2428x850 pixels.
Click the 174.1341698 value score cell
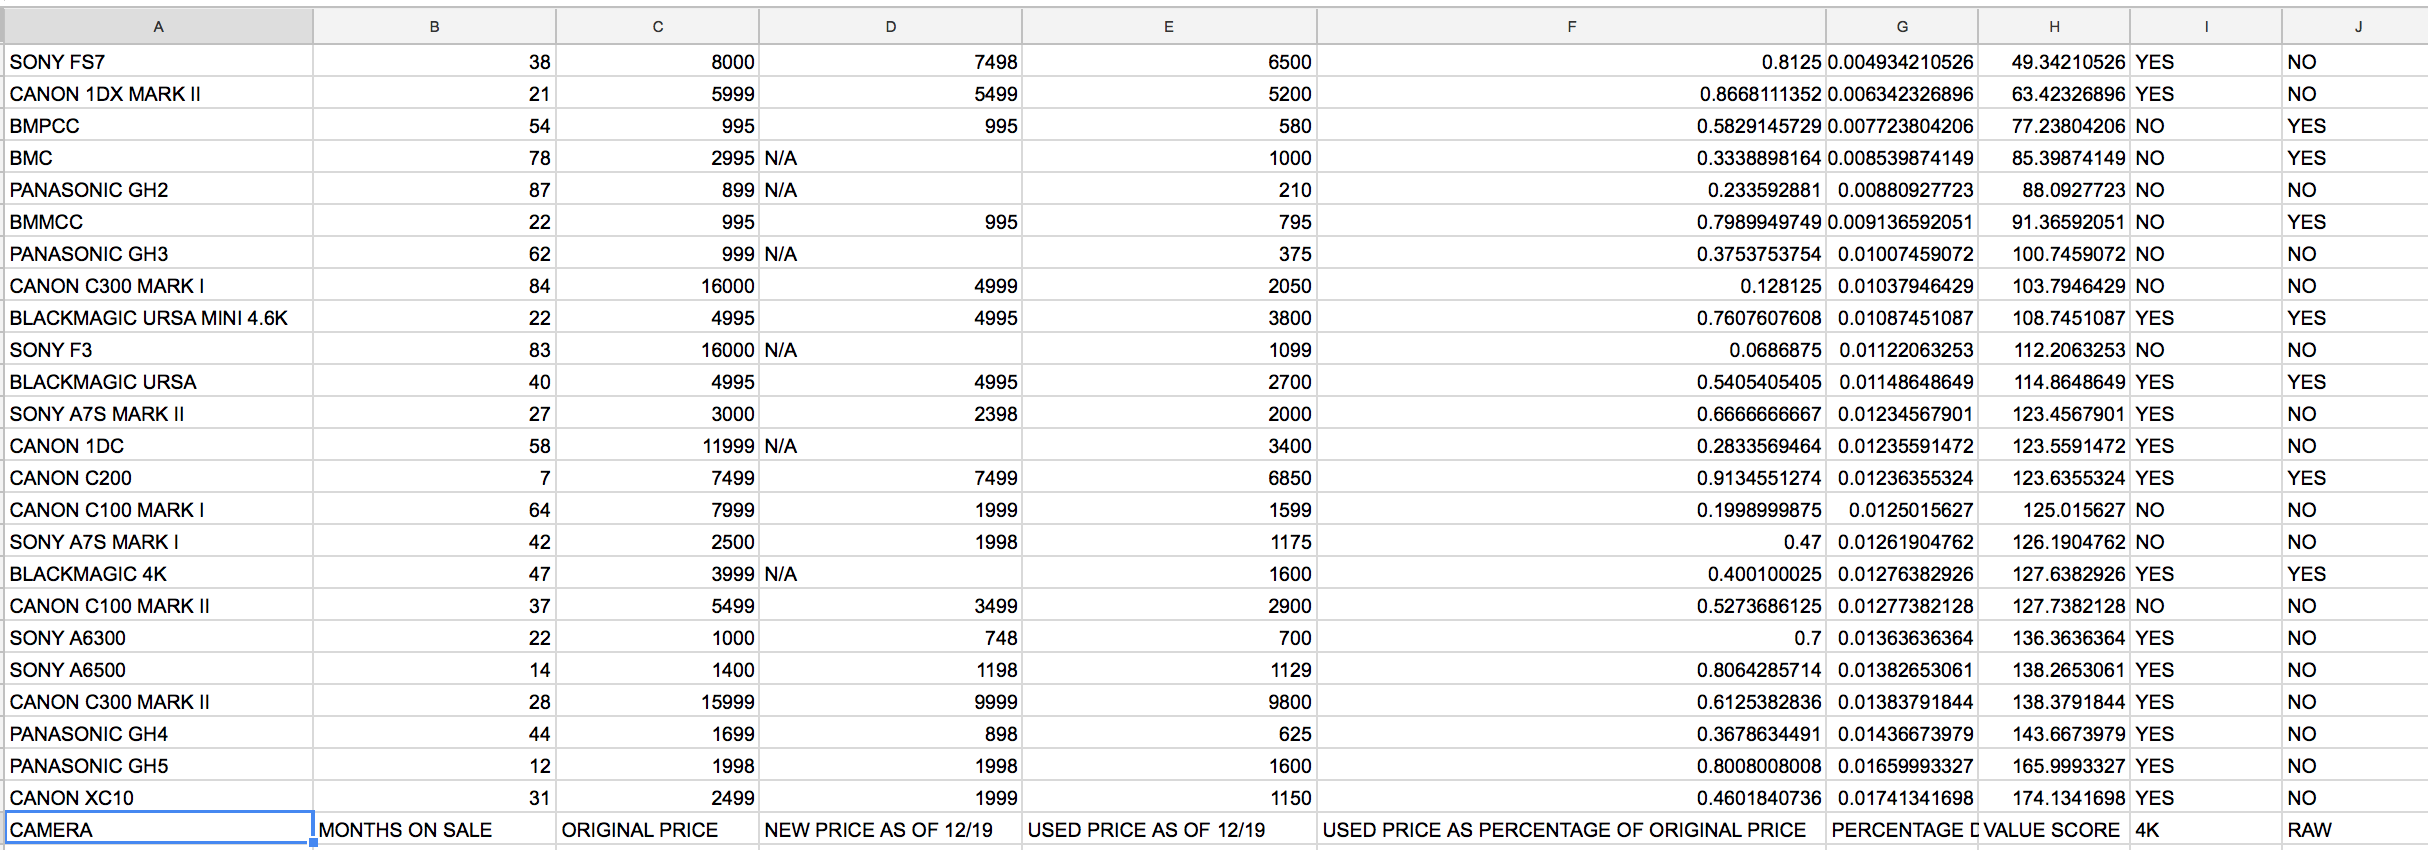[x=2054, y=798]
